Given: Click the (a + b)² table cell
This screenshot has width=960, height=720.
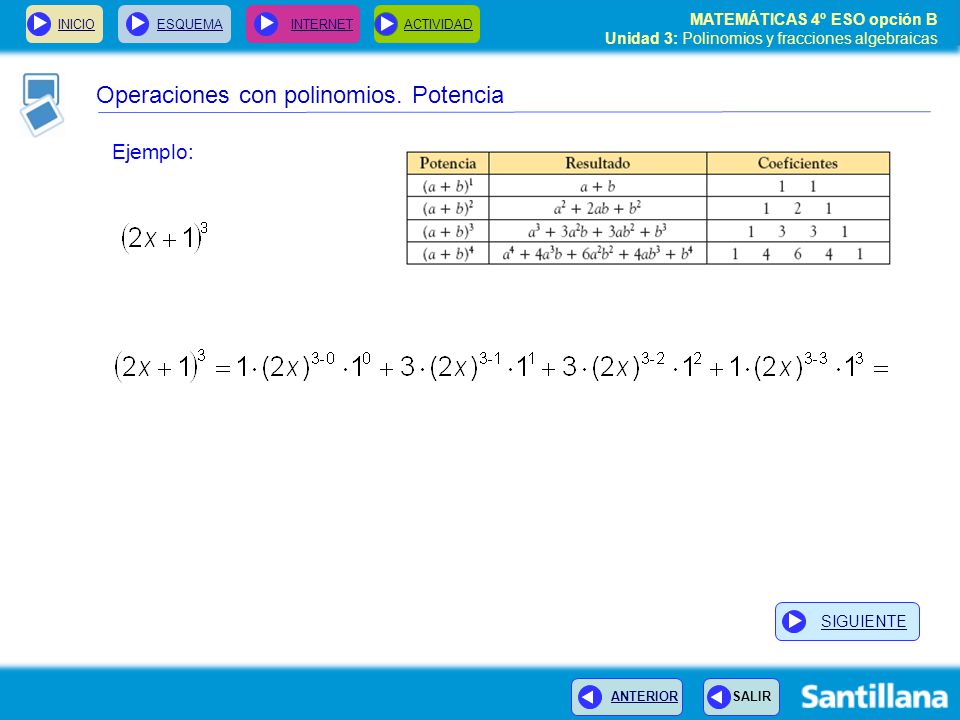Looking at the screenshot, I should (448, 208).
